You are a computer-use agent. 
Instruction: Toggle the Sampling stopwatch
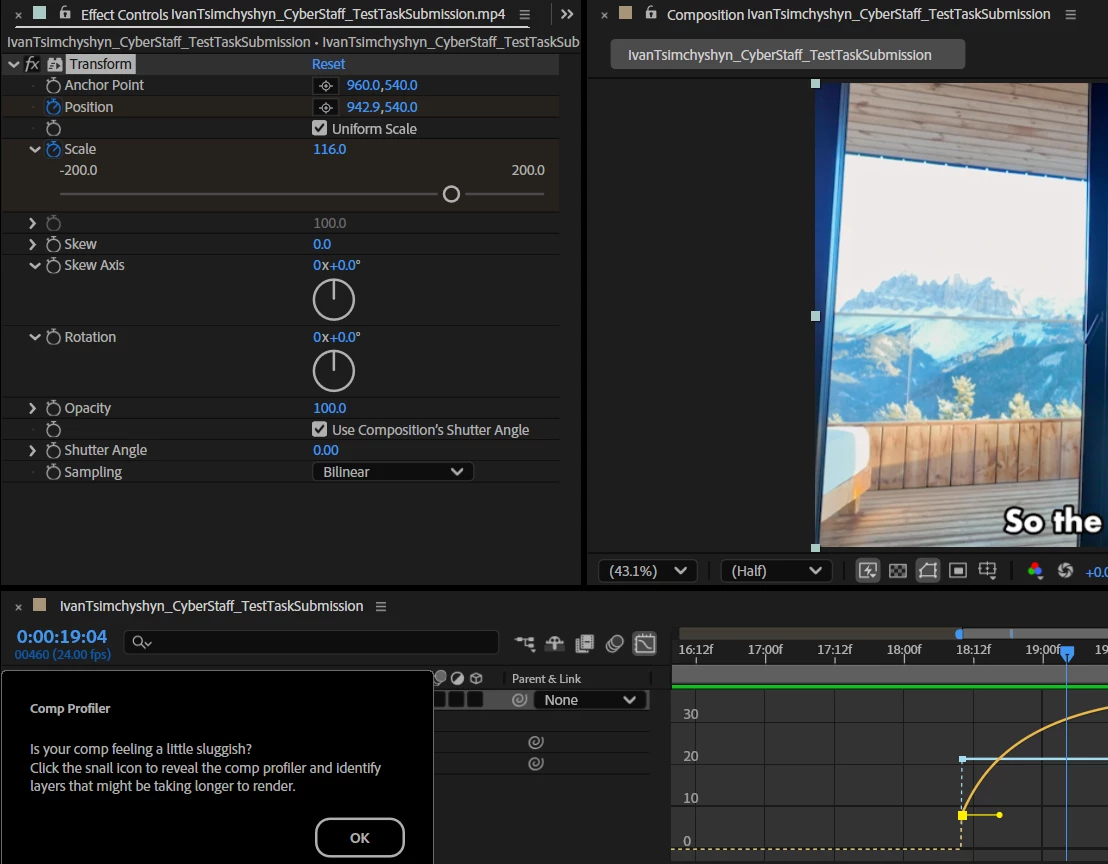pos(53,472)
